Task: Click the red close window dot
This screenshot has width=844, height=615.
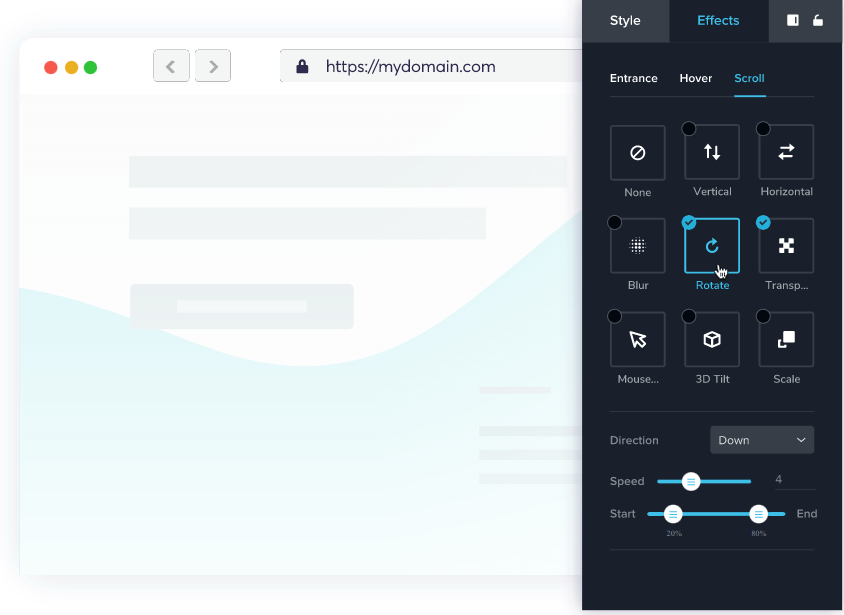Action: 51,67
